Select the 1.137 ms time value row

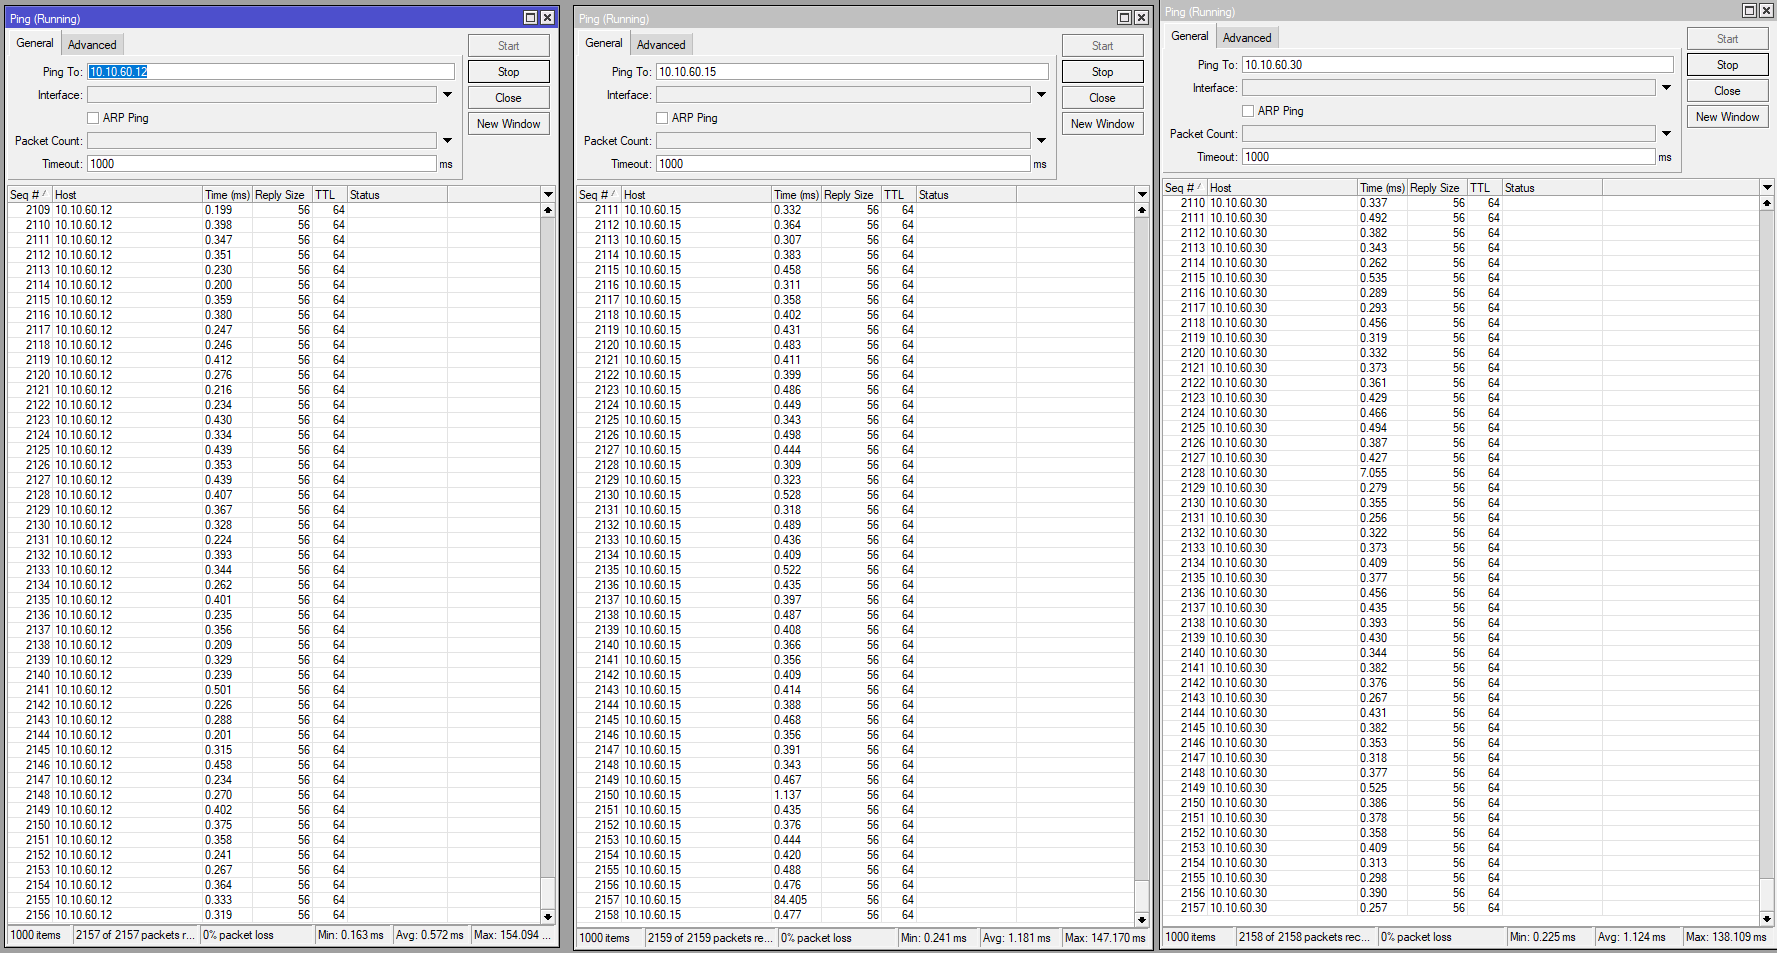[855, 795]
